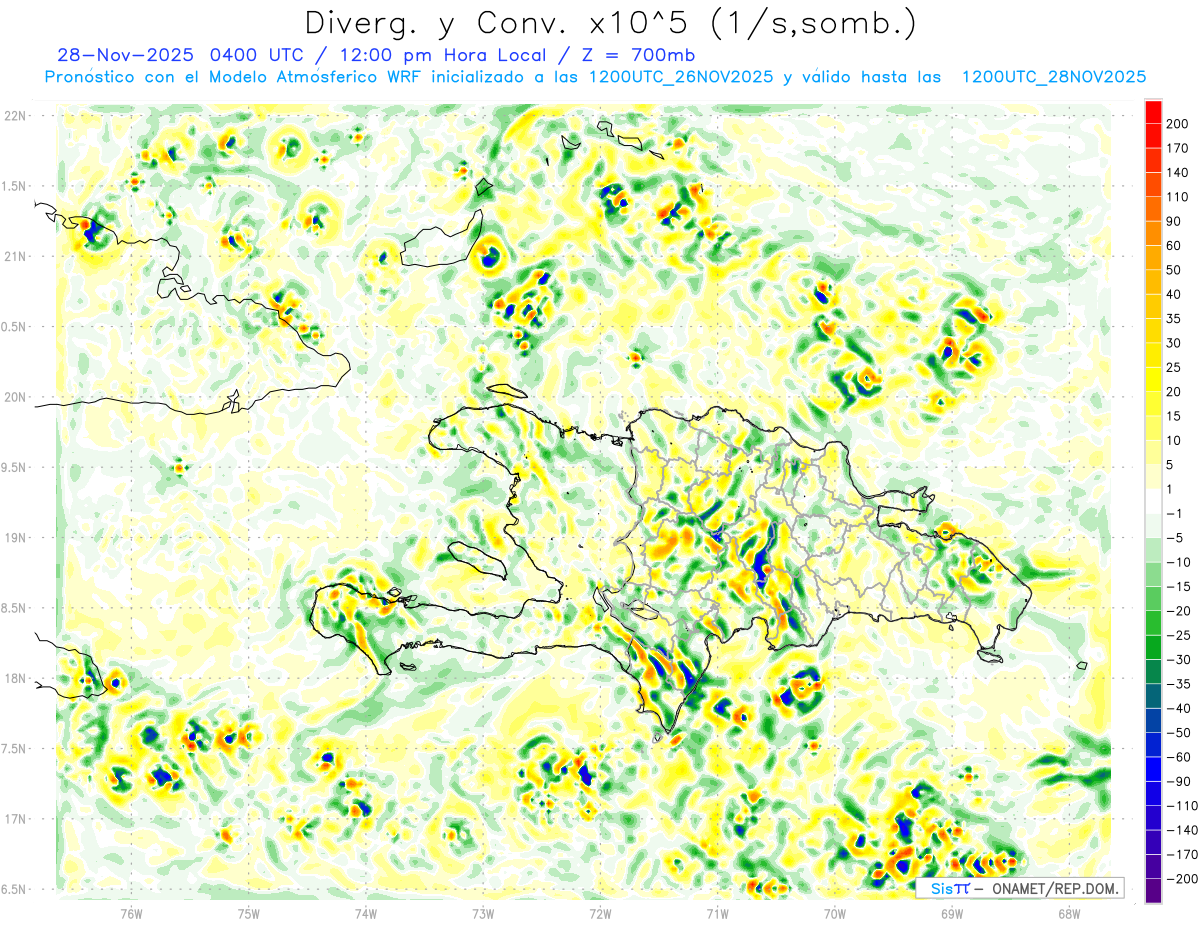This screenshot has height=927, width=1200.
Task: Click the 72W longitude tick label
Action: (600, 913)
